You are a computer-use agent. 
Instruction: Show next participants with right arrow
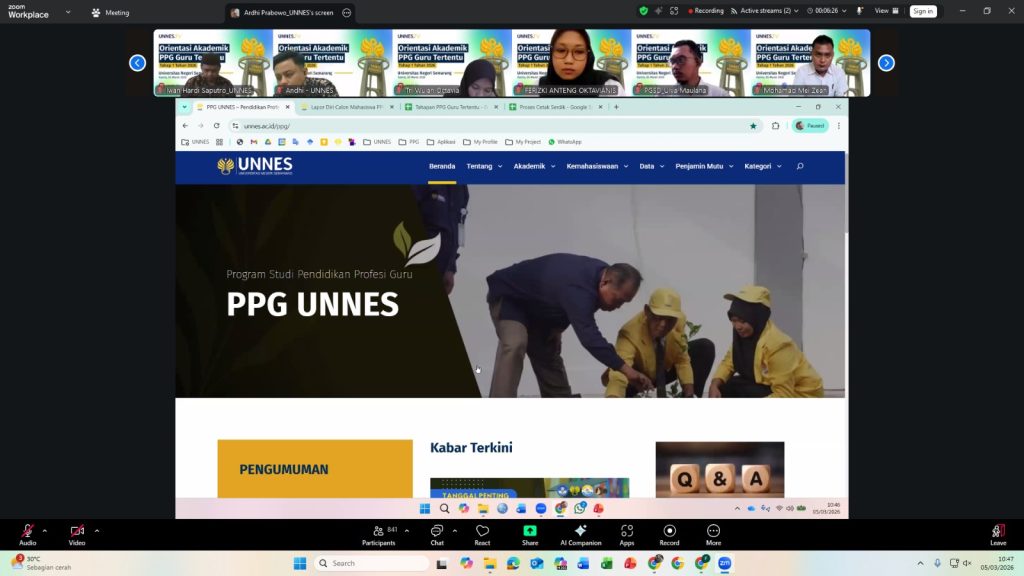(886, 62)
